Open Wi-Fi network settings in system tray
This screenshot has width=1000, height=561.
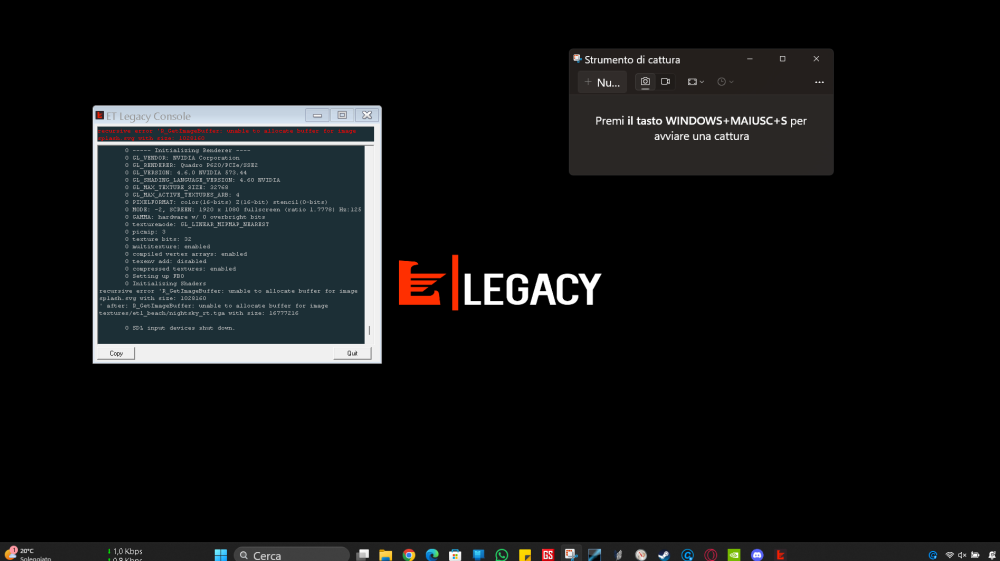pyautogui.click(x=950, y=555)
